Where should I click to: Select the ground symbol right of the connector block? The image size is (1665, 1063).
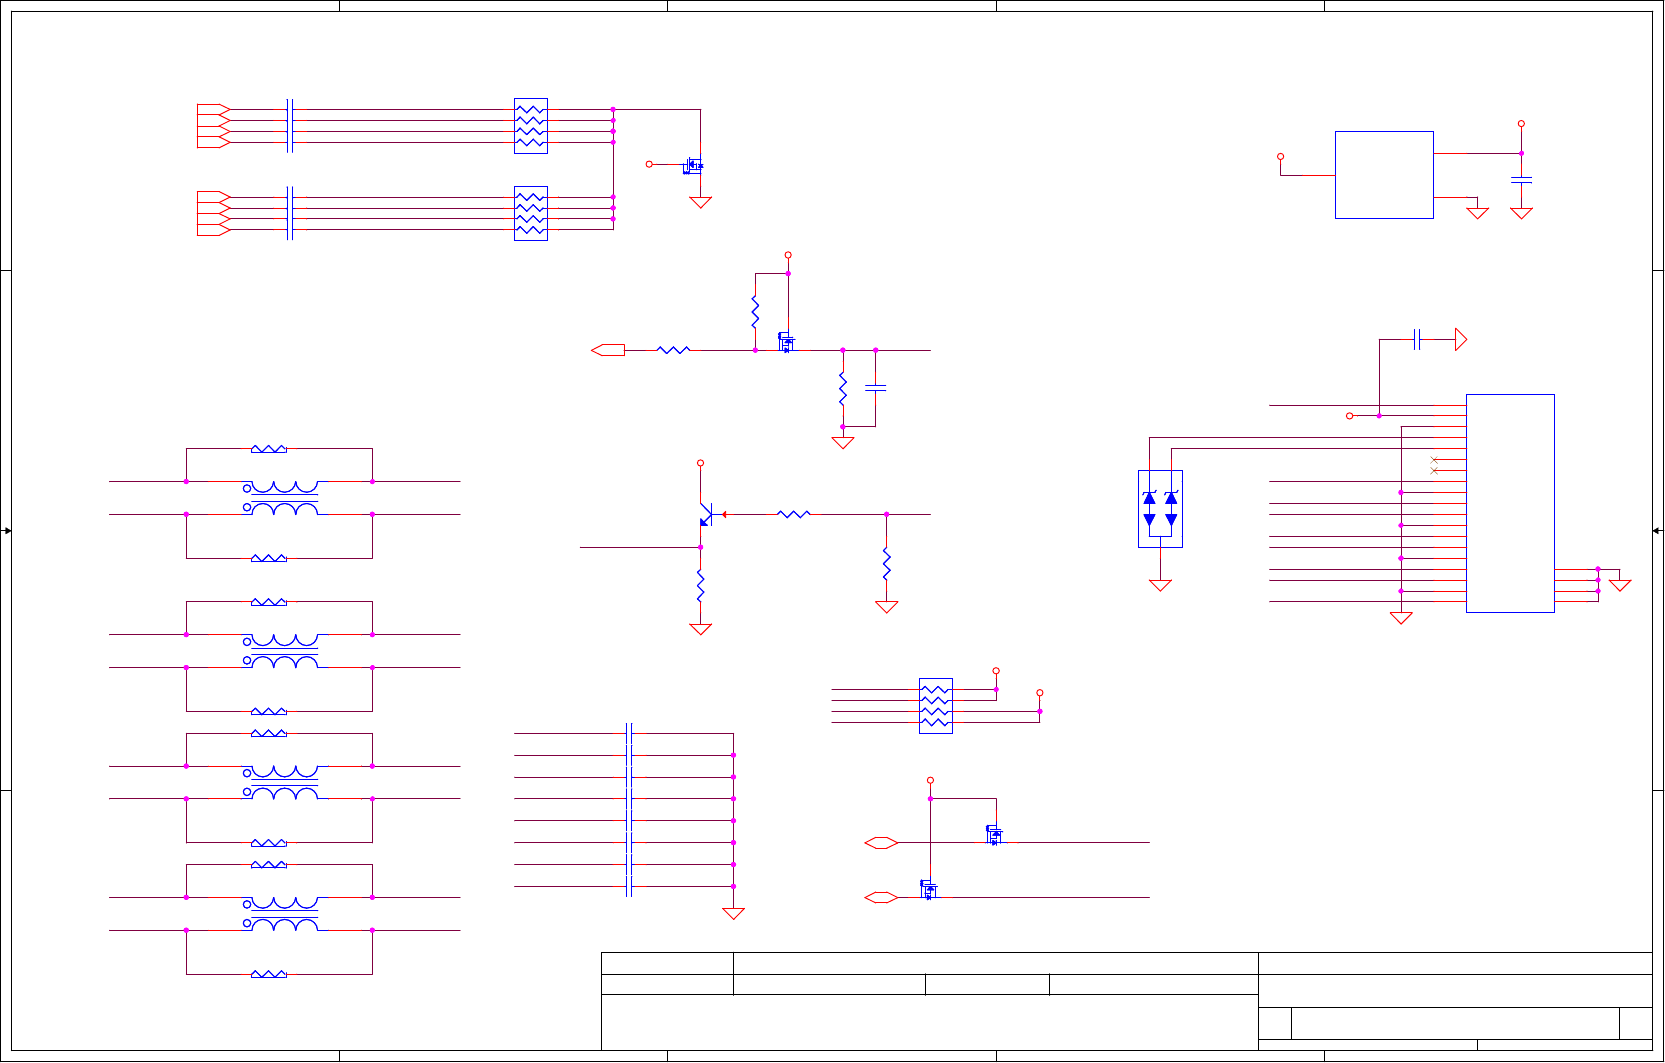(1620, 585)
